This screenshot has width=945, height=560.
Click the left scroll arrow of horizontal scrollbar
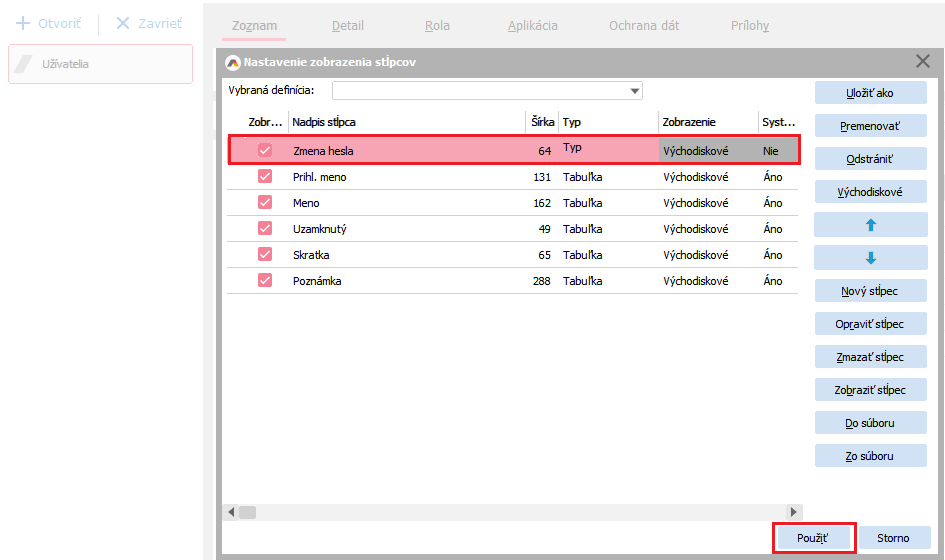[x=231, y=512]
